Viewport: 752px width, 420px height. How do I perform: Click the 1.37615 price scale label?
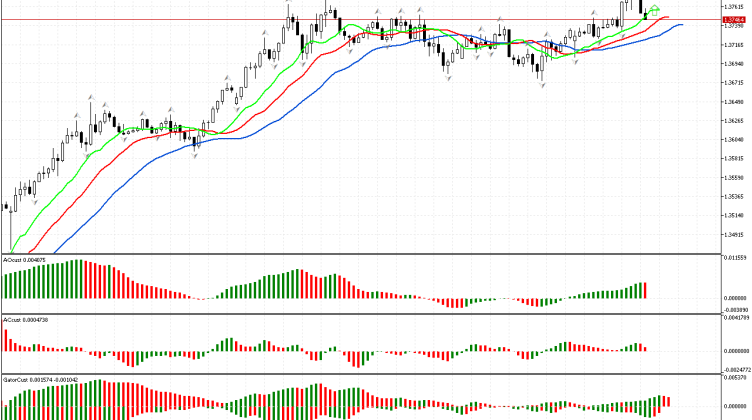(733, 7)
